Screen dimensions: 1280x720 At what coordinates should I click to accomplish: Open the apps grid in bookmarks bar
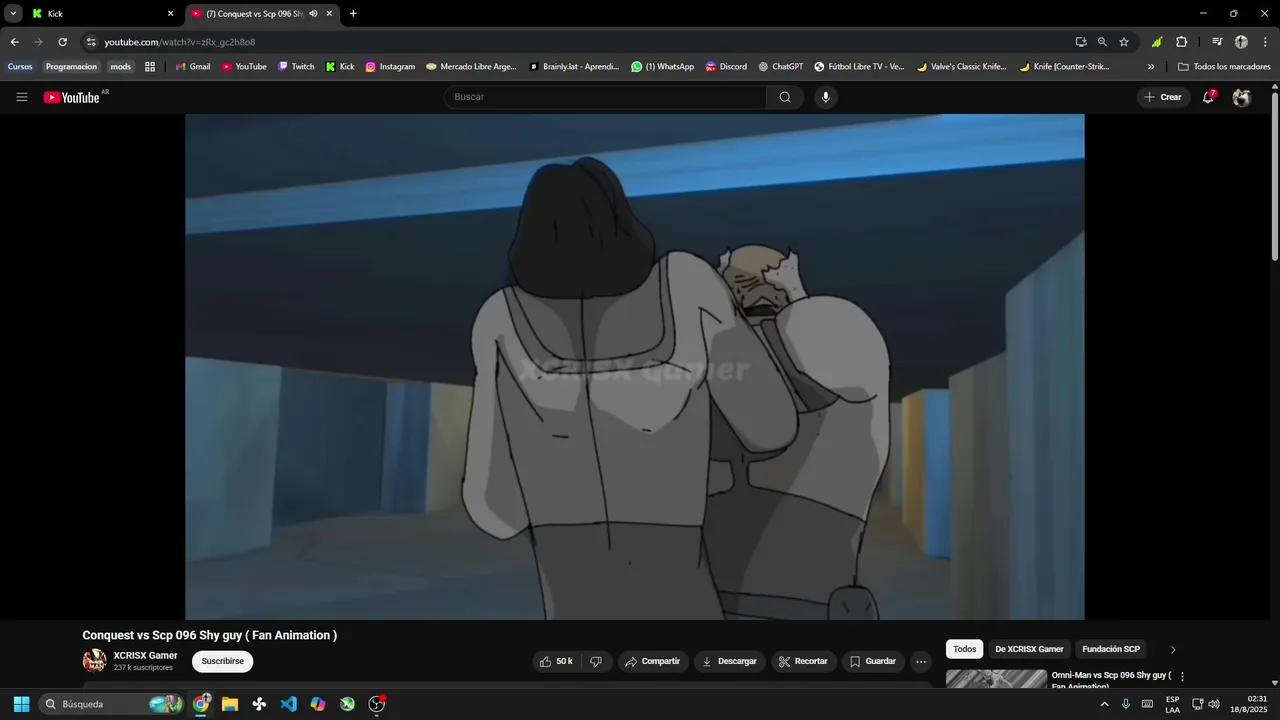(150, 67)
